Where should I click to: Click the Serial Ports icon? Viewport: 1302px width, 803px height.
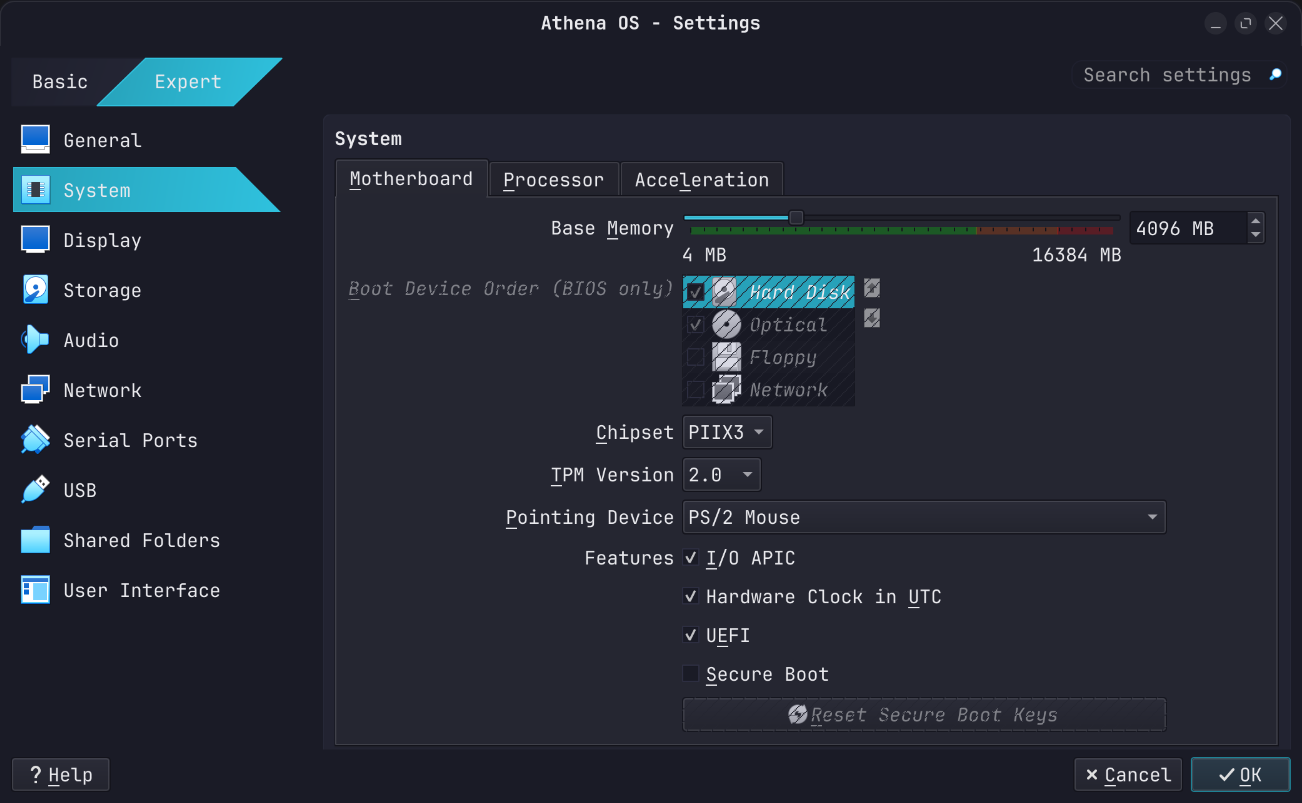[34, 440]
